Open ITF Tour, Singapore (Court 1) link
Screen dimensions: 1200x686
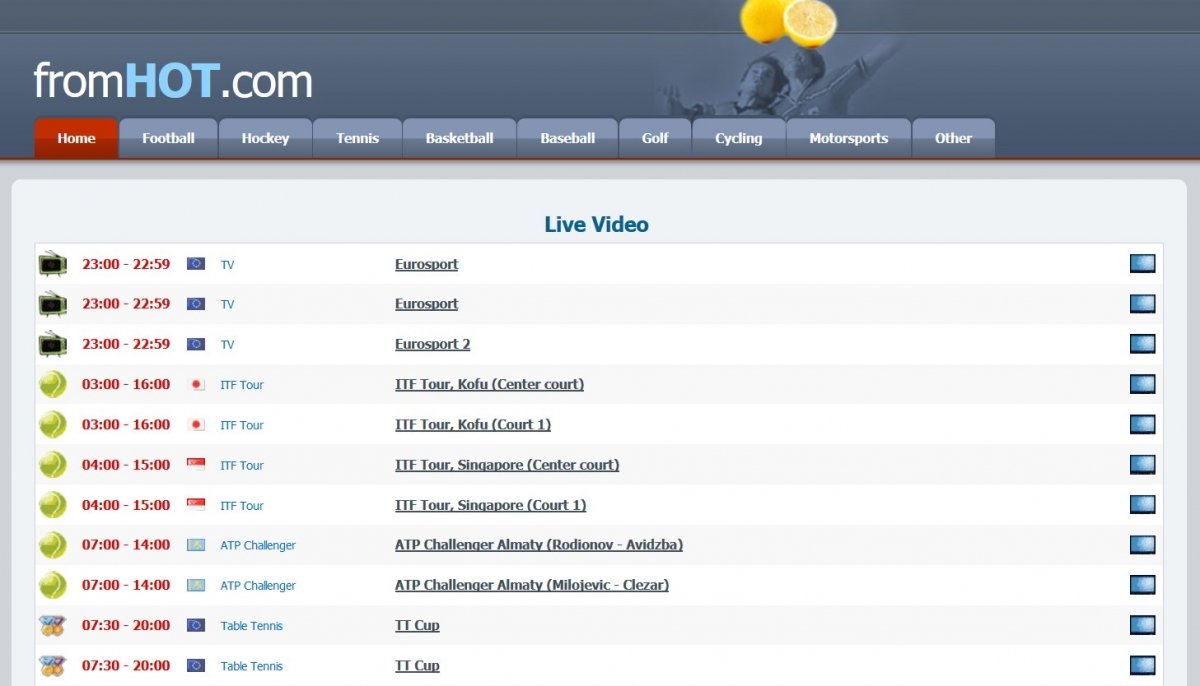pyautogui.click(x=490, y=505)
